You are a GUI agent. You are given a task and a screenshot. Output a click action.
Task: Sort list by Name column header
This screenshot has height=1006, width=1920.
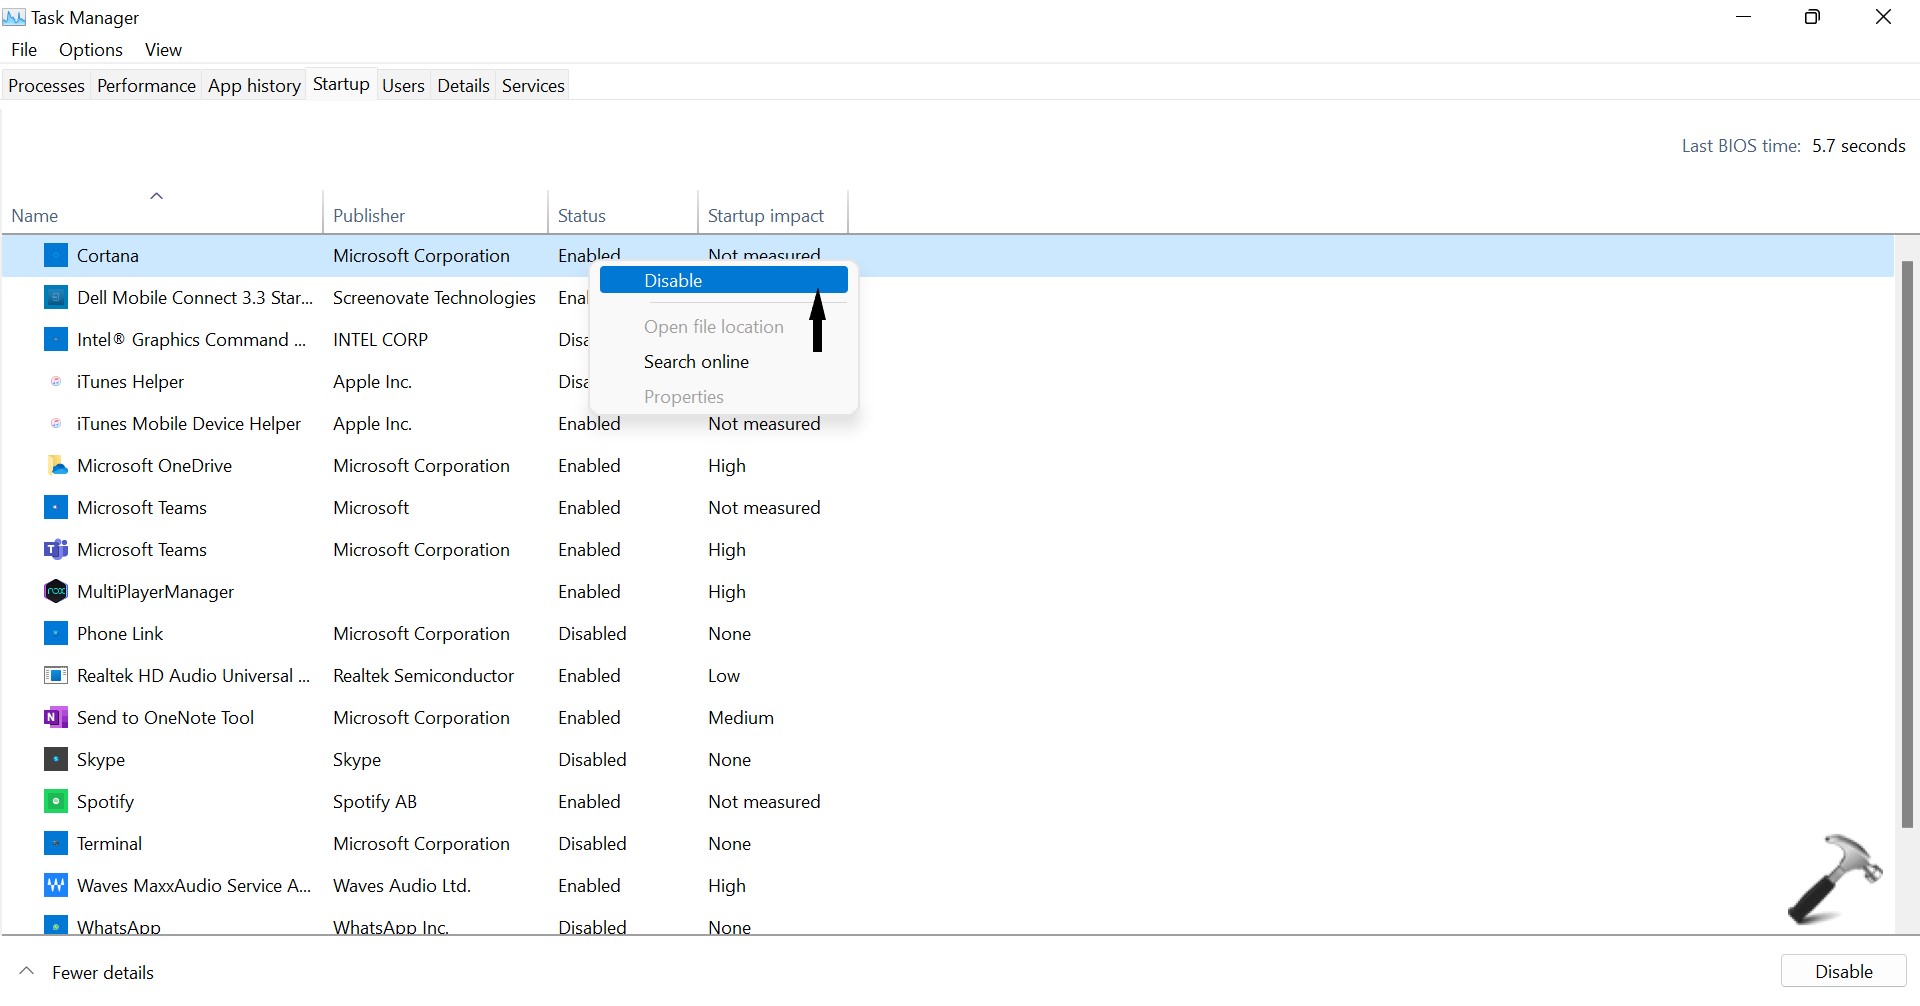coord(35,216)
